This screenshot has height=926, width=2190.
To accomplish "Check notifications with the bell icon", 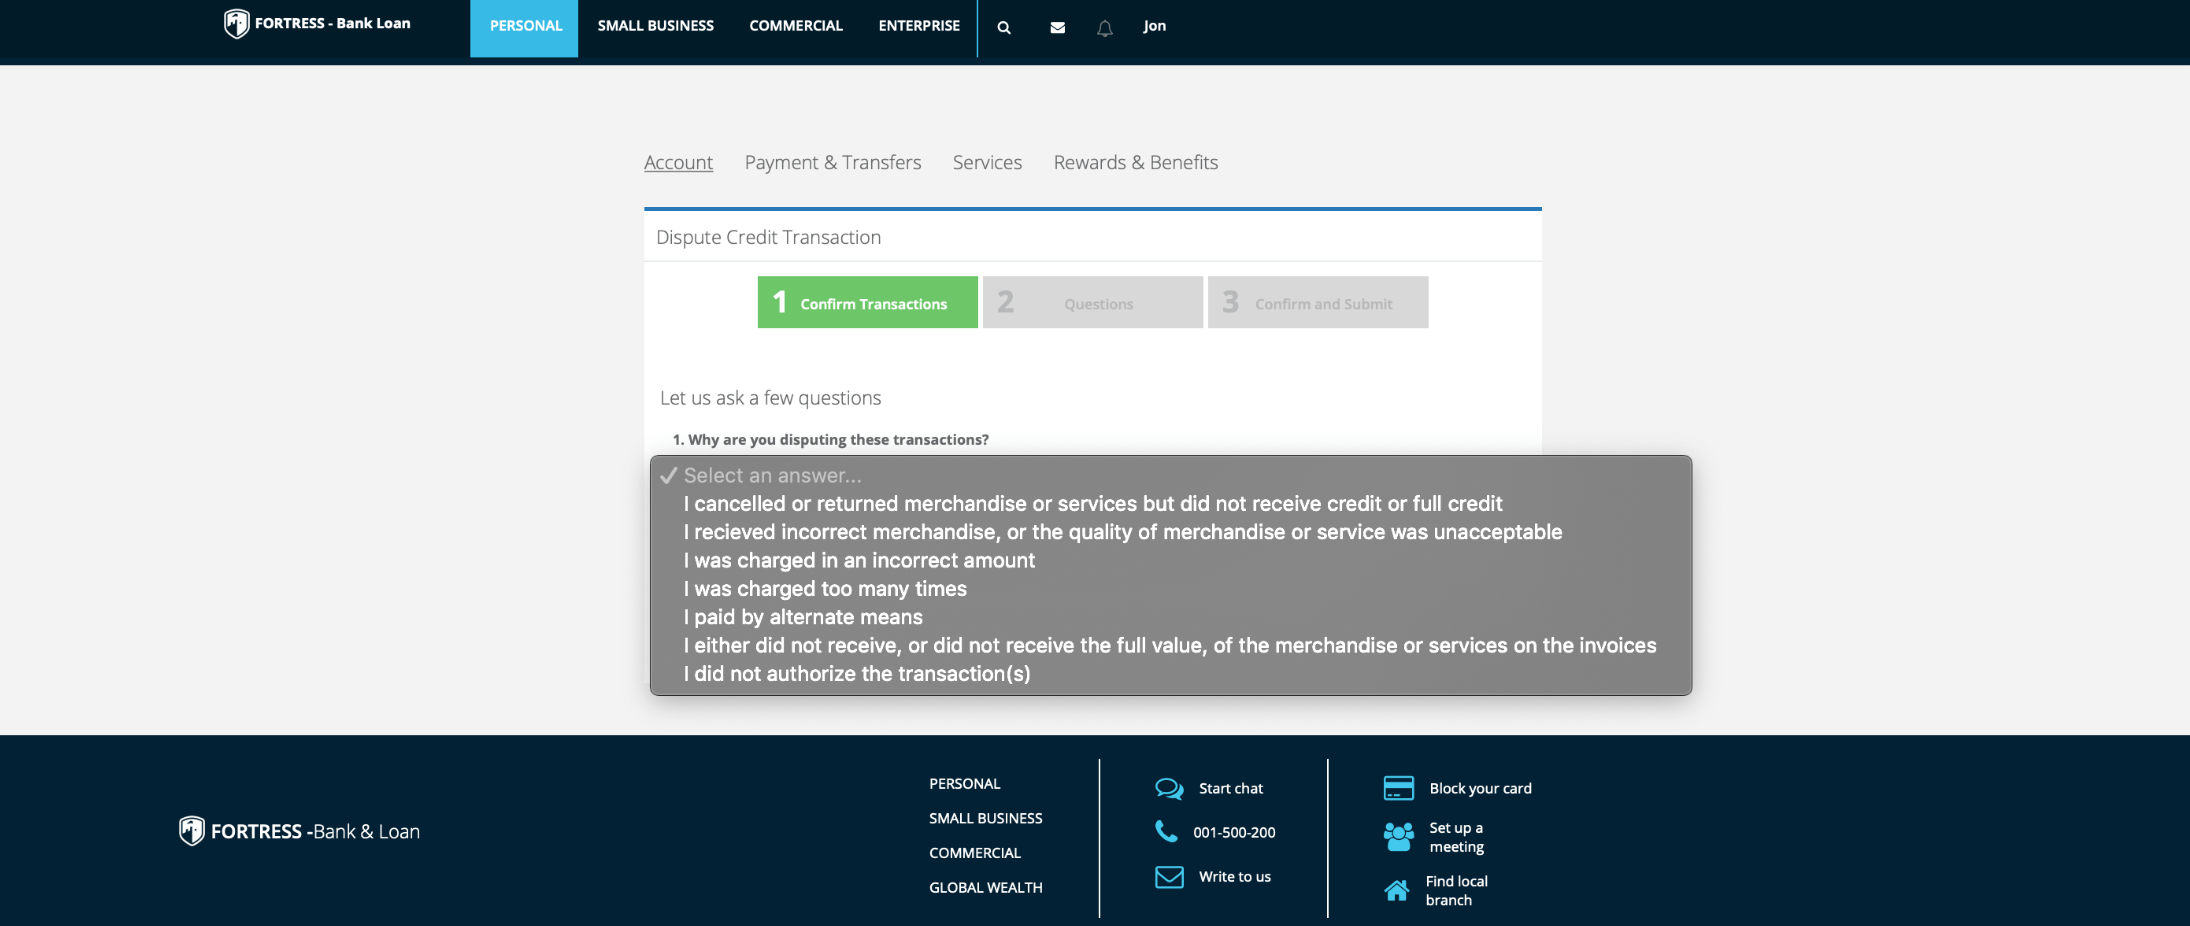I will [x=1104, y=28].
